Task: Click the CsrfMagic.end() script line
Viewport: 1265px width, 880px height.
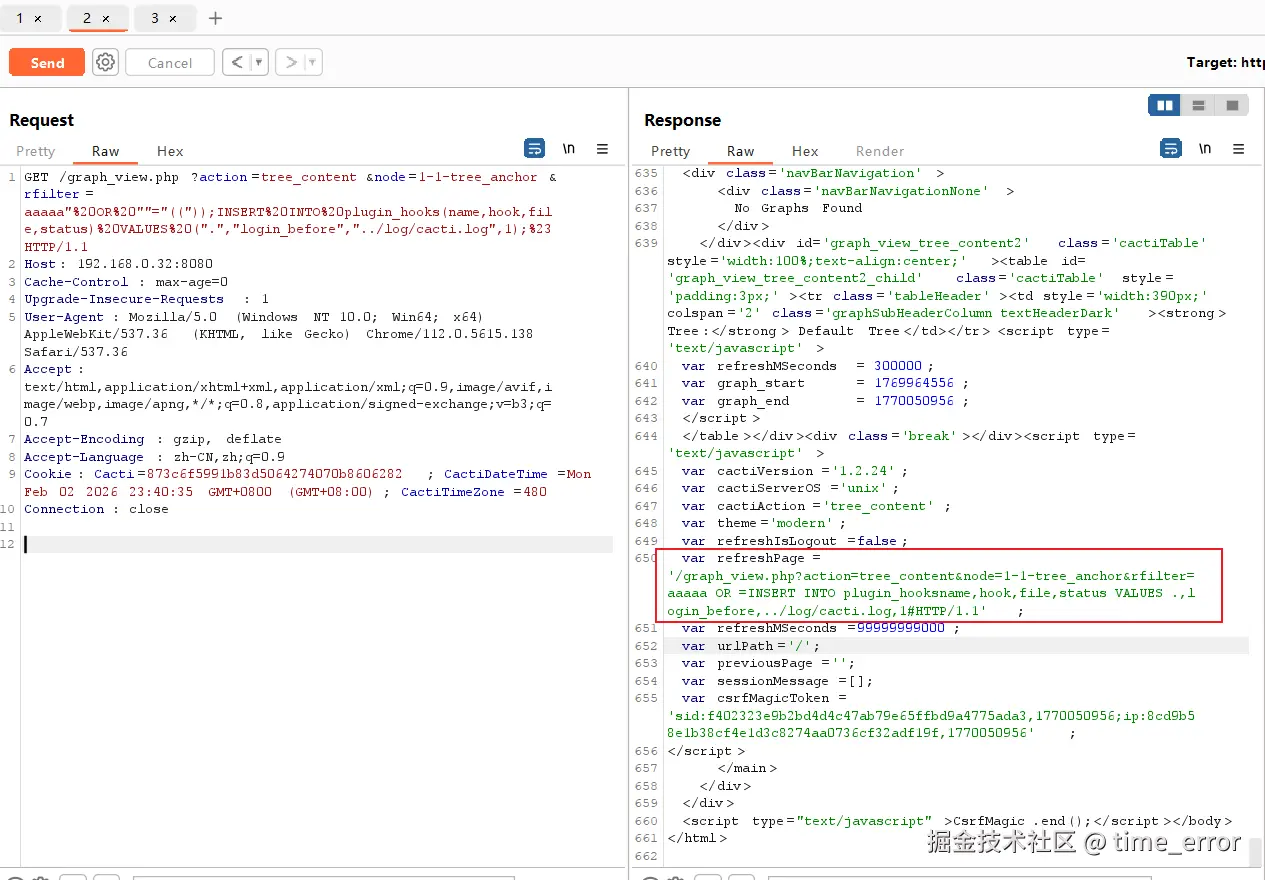Action: coord(957,821)
